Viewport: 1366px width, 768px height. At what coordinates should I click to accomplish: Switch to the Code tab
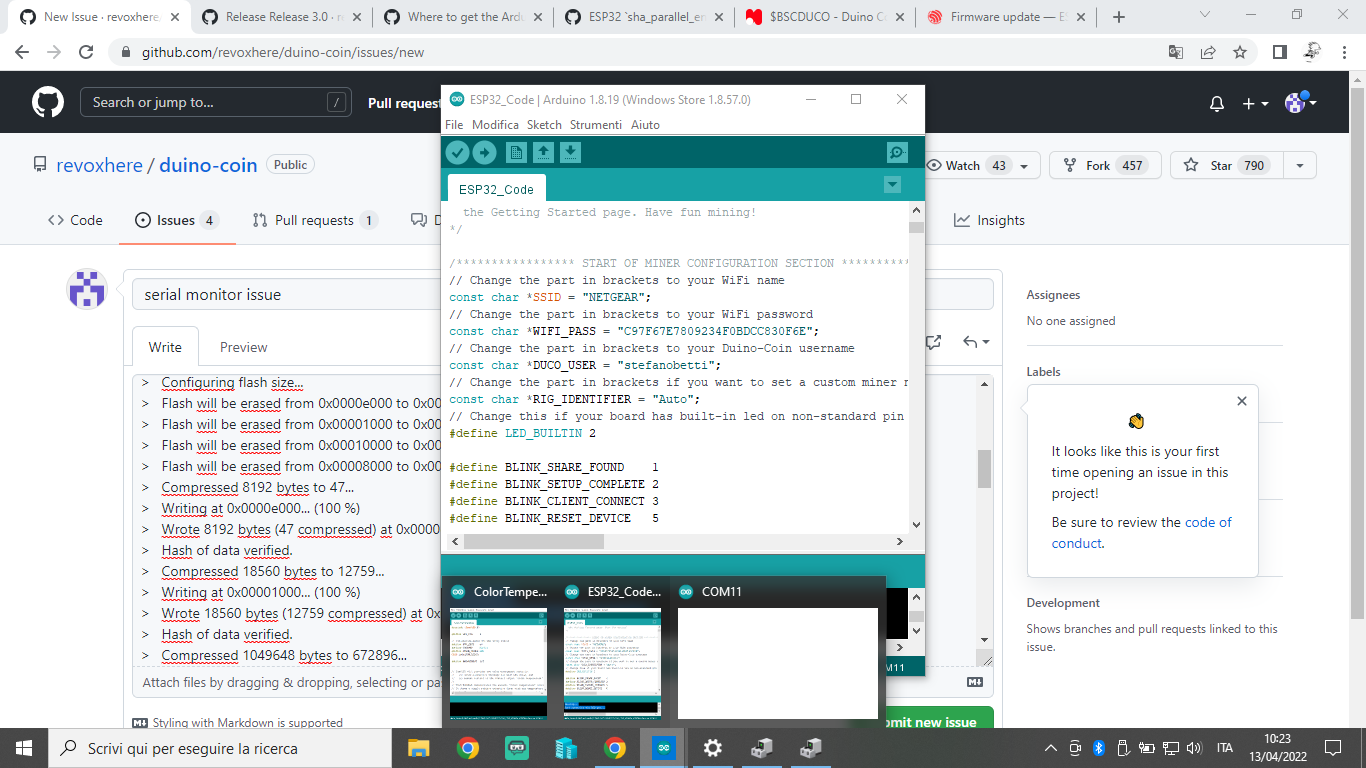pyautogui.click(x=75, y=220)
